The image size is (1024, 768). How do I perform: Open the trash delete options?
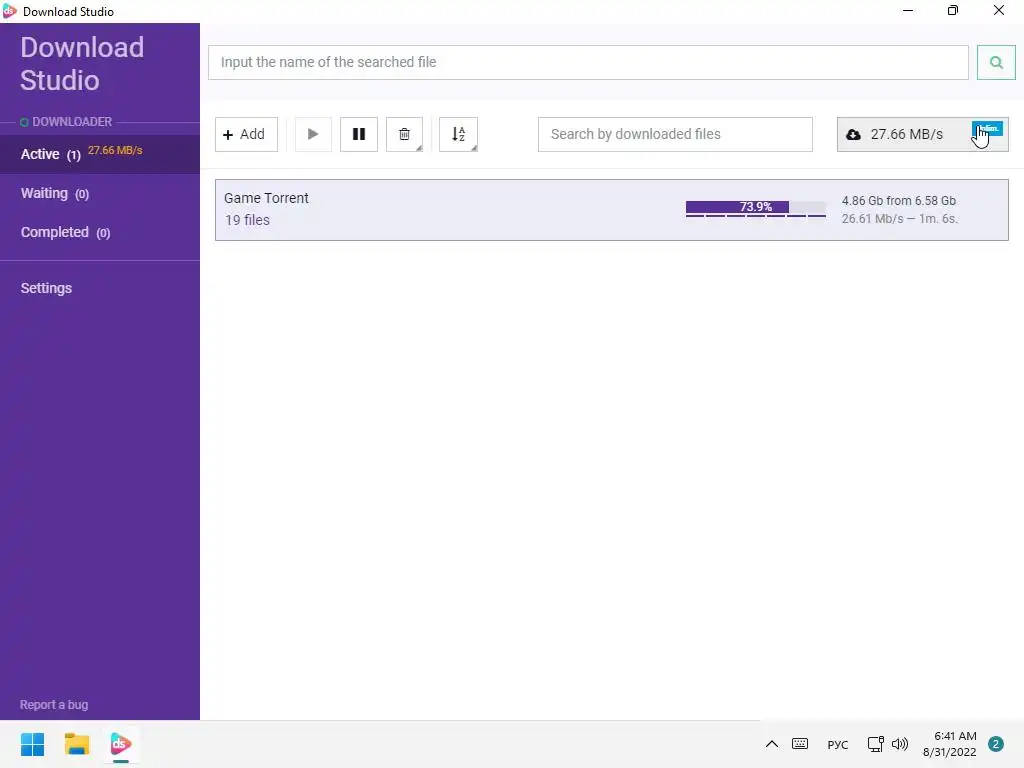404,135
